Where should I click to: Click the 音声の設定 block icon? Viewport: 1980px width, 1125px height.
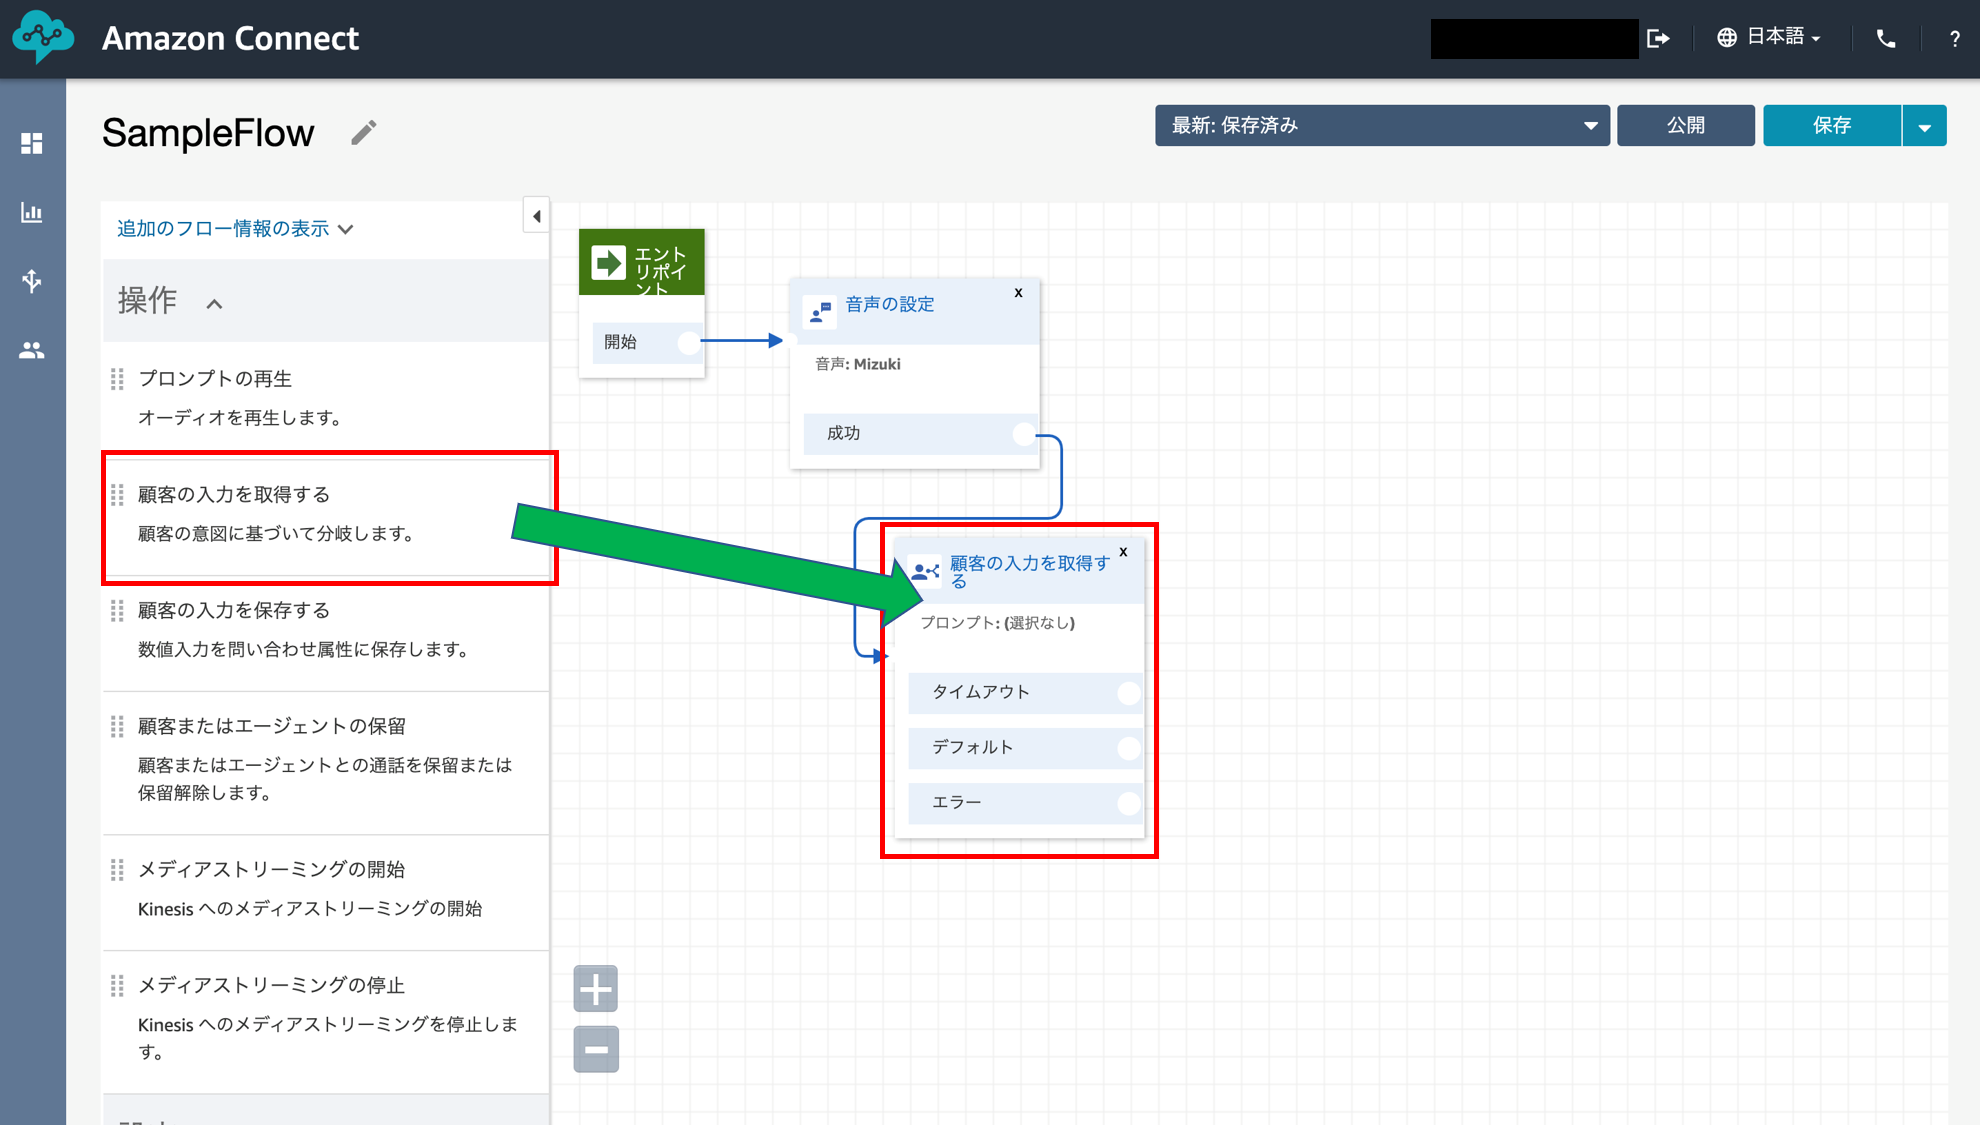coord(820,312)
